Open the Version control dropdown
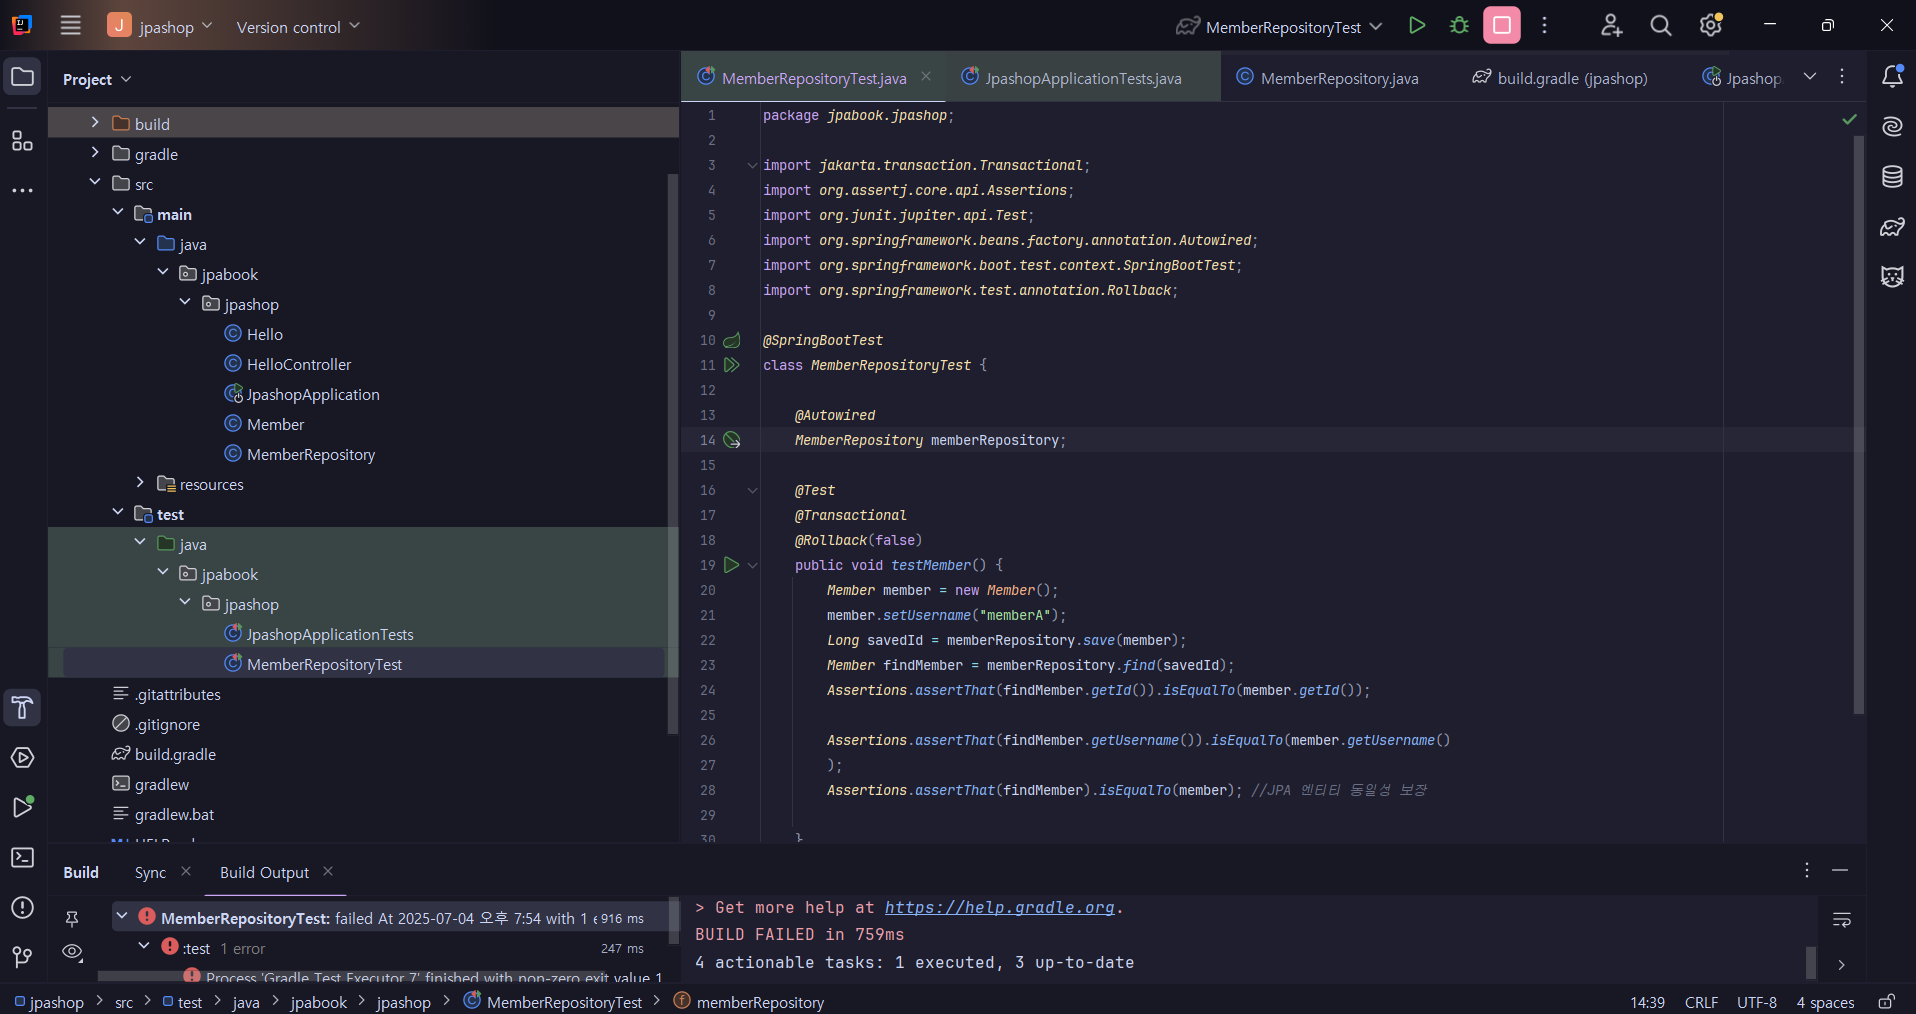1916x1014 pixels. click(298, 27)
